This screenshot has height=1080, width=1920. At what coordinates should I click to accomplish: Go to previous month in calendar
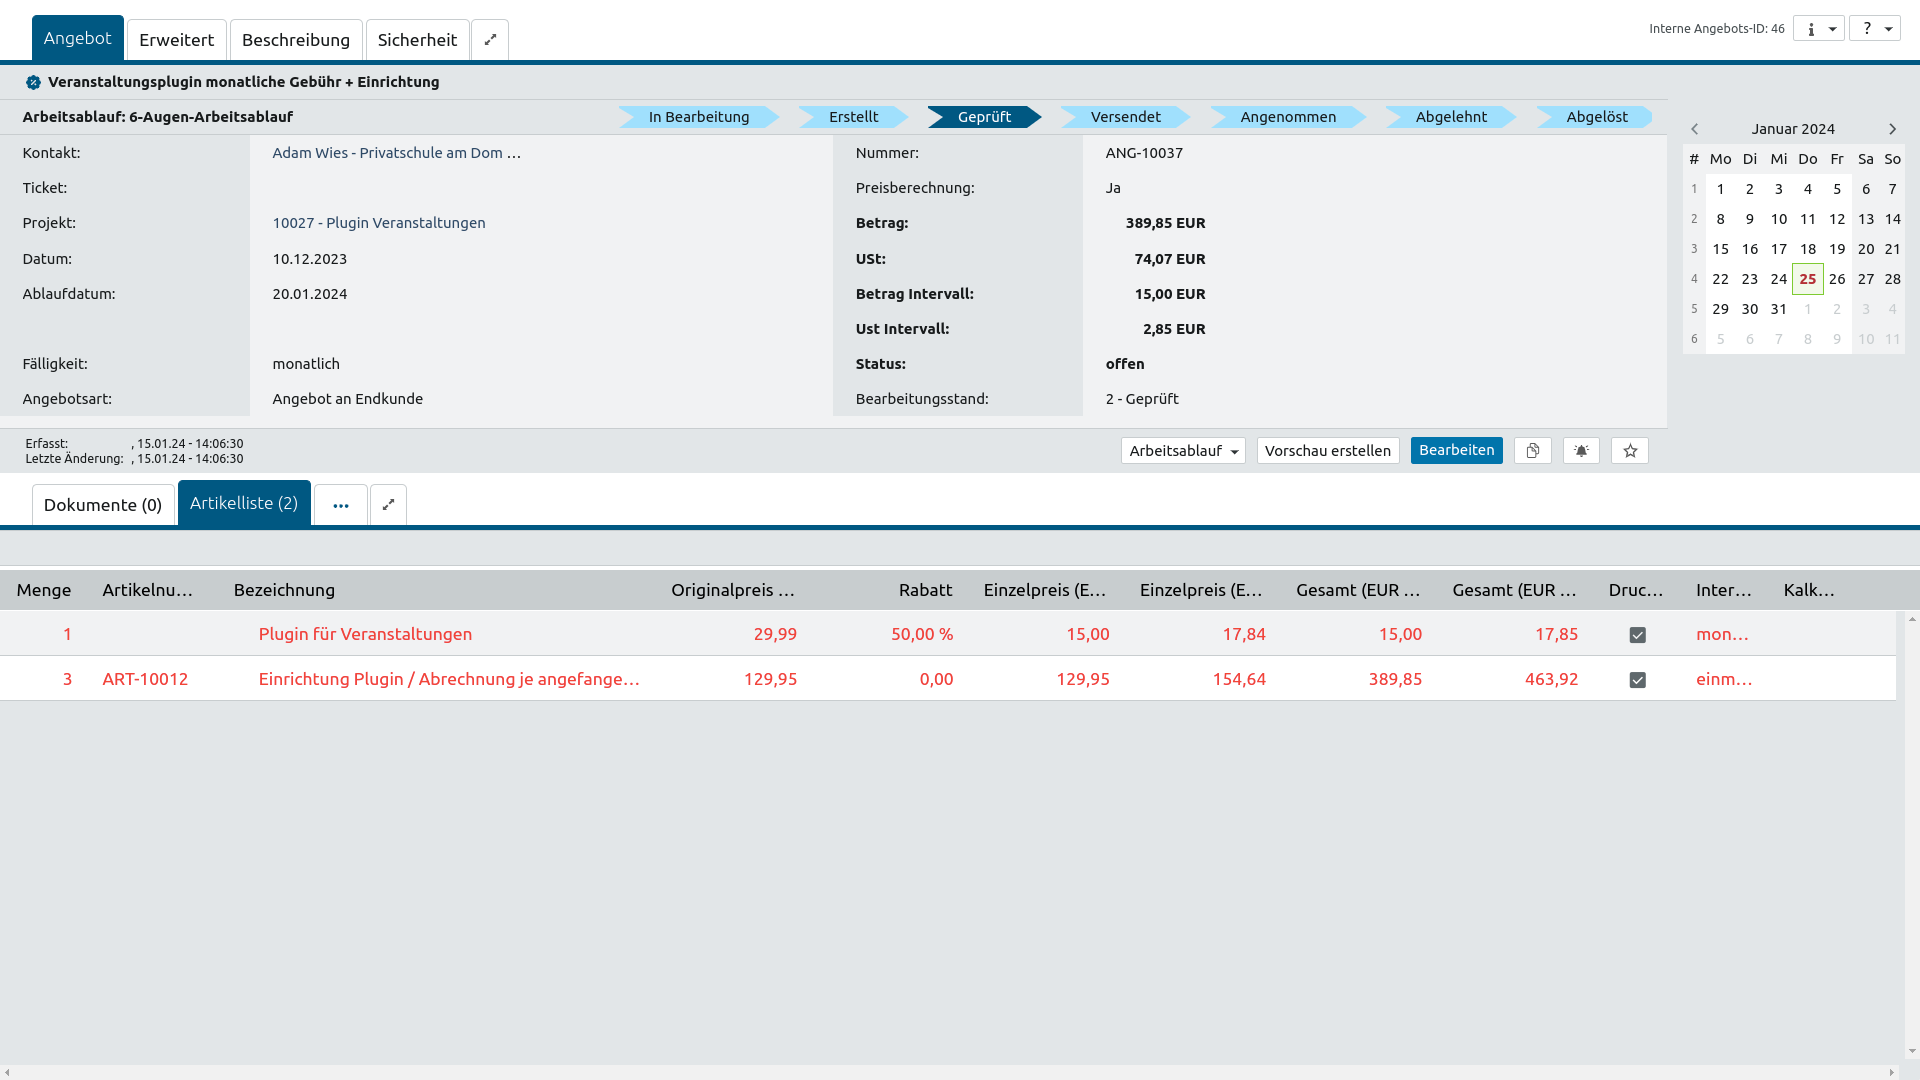[1695, 129]
